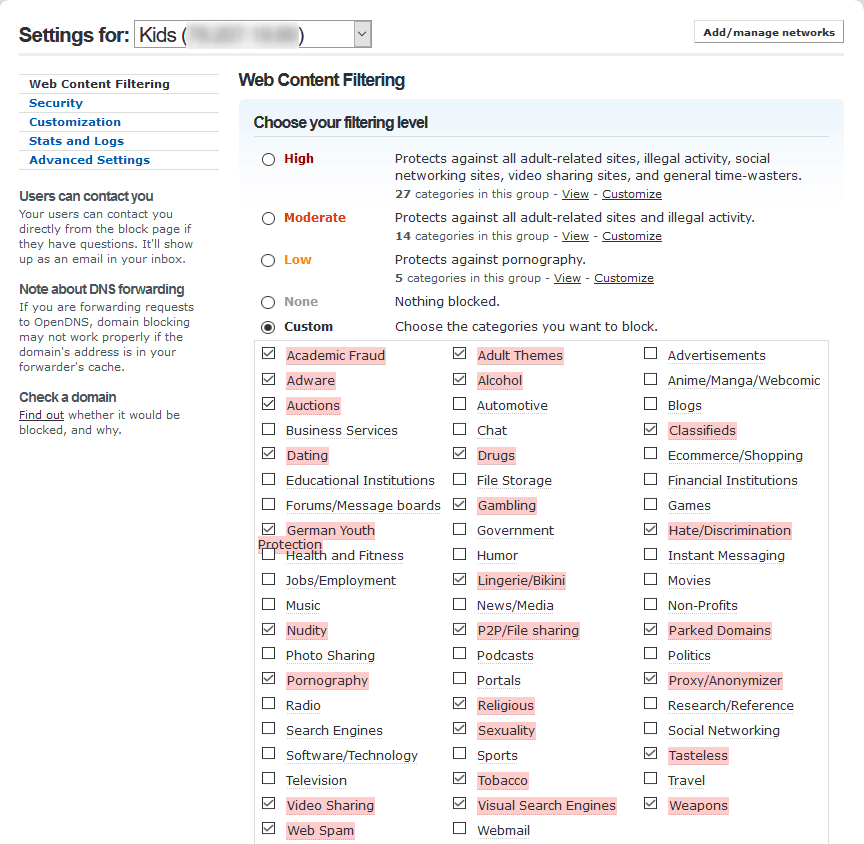This screenshot has width=864, height=844.
Task: Select the None filtering radio option
Action: pyautogui.click(x=268, y=302)
